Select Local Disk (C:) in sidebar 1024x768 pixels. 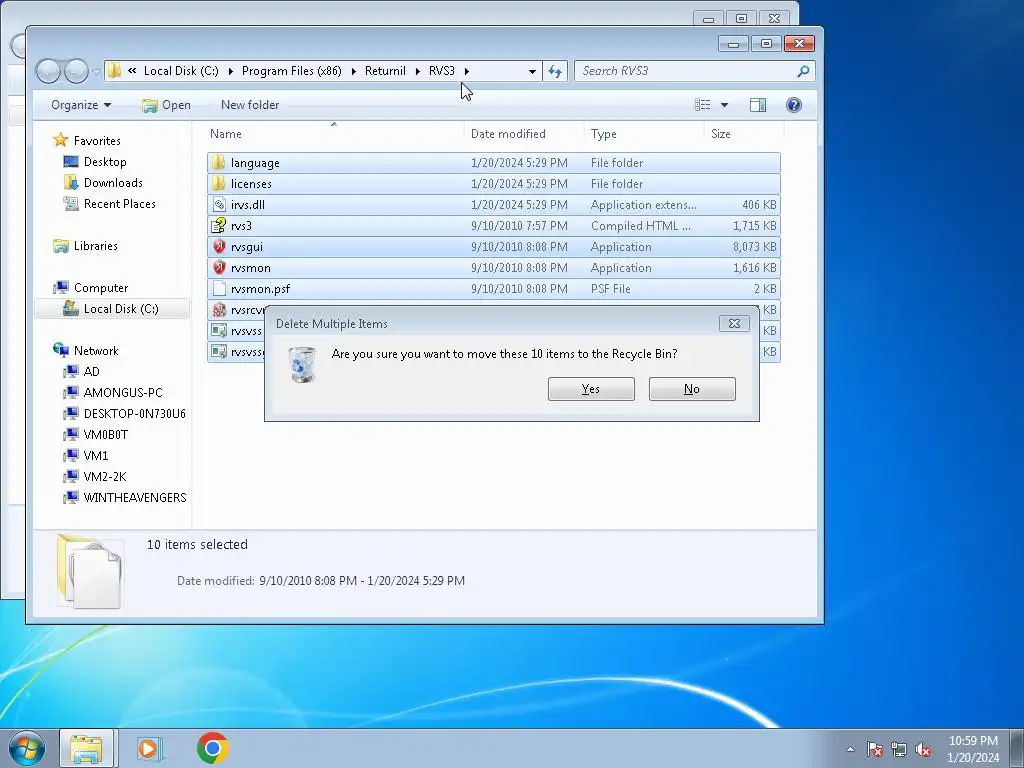coord(112,309)
